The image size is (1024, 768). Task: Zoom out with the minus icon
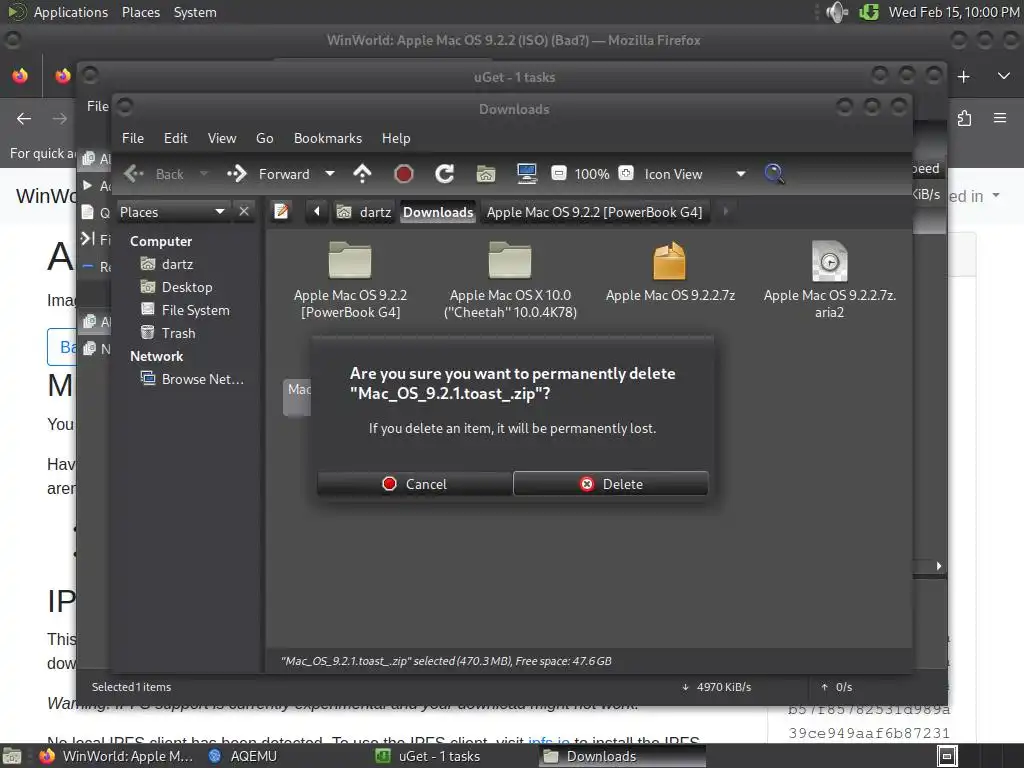tap(559, 173)
